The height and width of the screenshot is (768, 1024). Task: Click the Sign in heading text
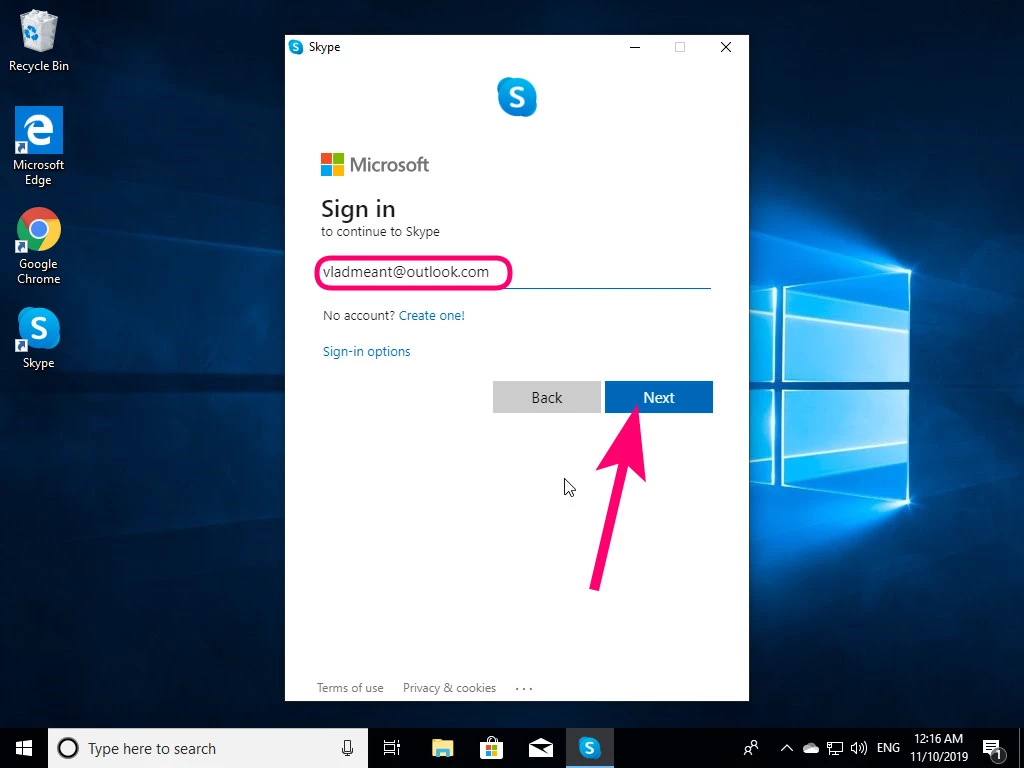[358, 209]
